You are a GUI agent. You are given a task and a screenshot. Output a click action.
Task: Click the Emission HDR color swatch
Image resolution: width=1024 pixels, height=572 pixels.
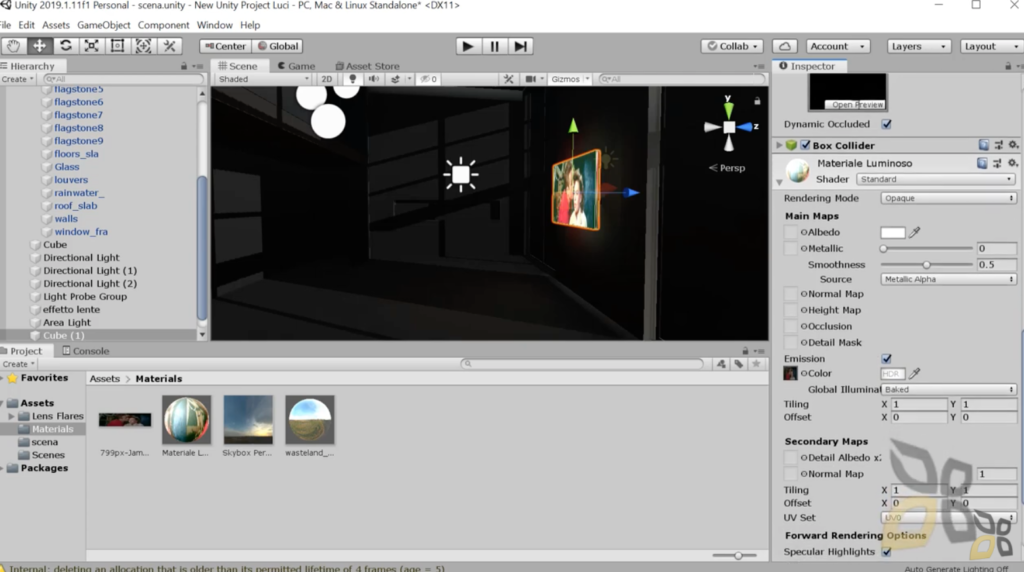(892, 373)
